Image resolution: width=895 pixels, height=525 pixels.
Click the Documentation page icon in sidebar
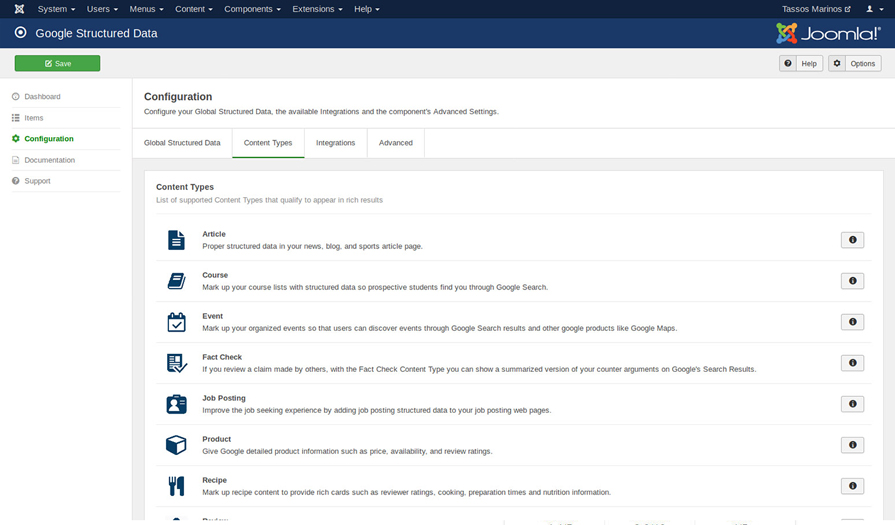(x=15, y=160)
